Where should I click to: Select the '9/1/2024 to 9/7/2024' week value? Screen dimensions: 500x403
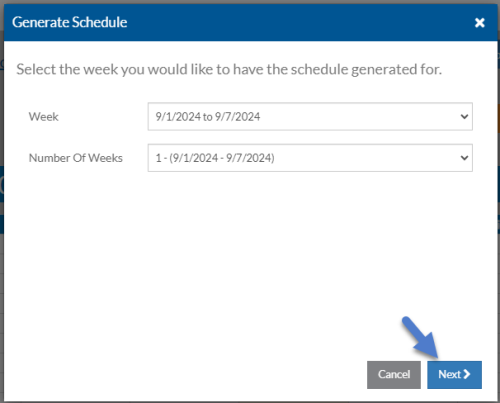(208, 117)
